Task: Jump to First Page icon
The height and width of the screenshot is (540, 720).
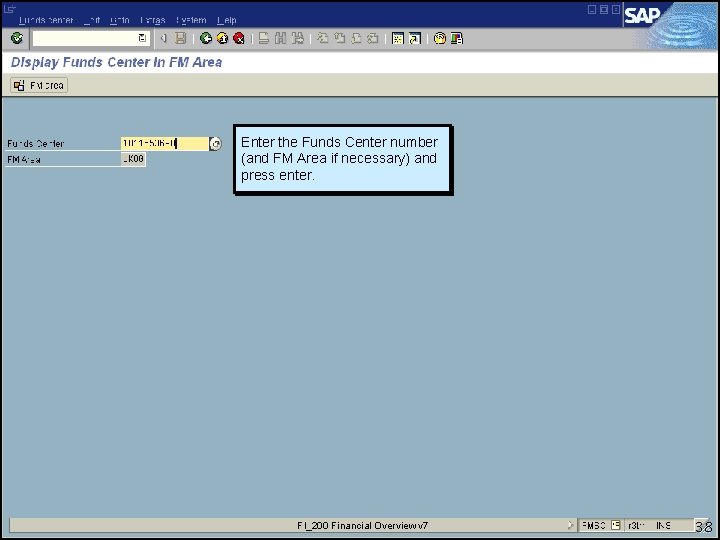Action: click(x=323, y=39)
